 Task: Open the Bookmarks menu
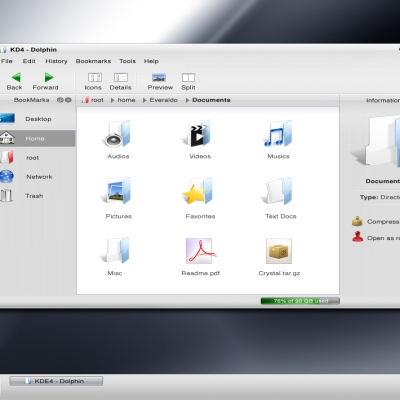pos(93,61)
